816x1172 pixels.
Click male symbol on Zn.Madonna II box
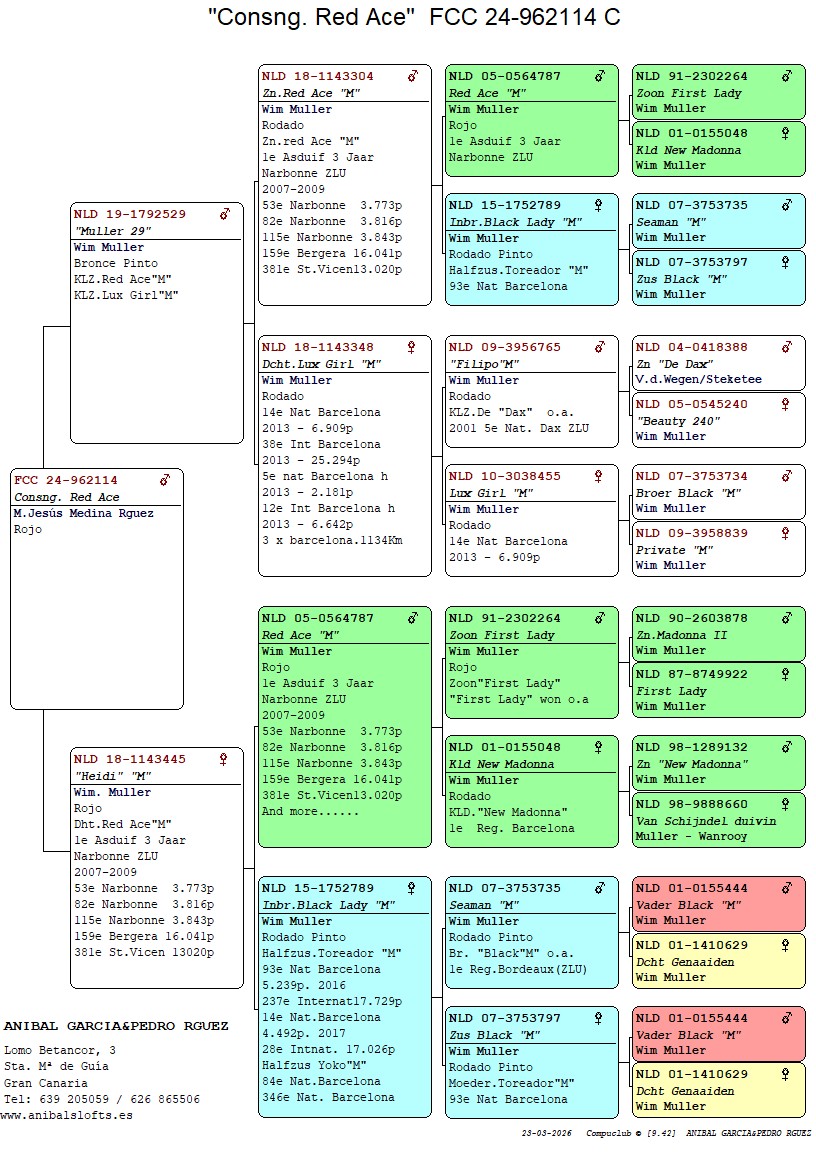[x=786, y=618]
